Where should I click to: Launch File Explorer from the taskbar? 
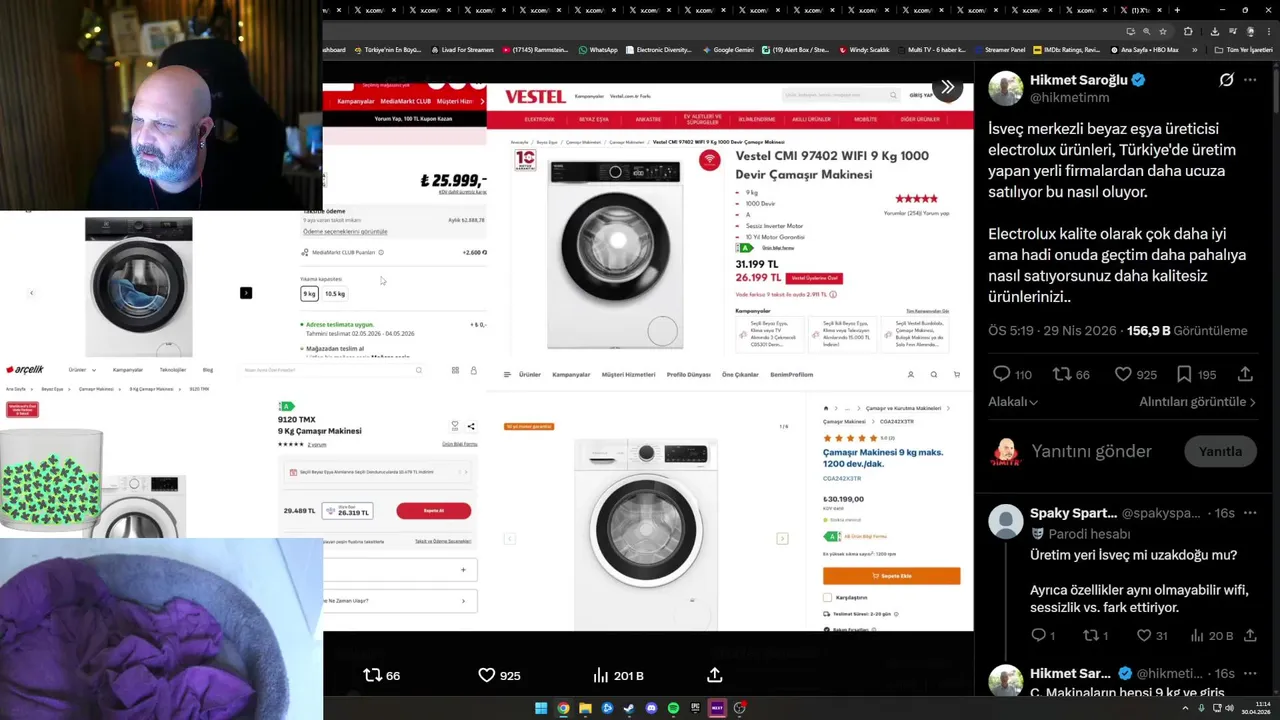(585, 708)
